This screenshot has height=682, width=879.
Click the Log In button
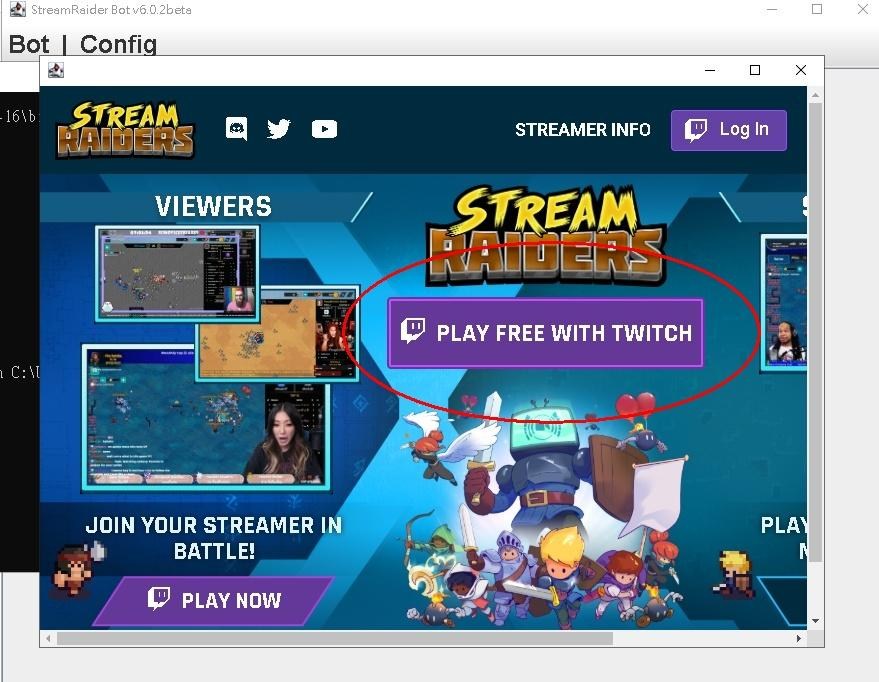pos(729,130)
